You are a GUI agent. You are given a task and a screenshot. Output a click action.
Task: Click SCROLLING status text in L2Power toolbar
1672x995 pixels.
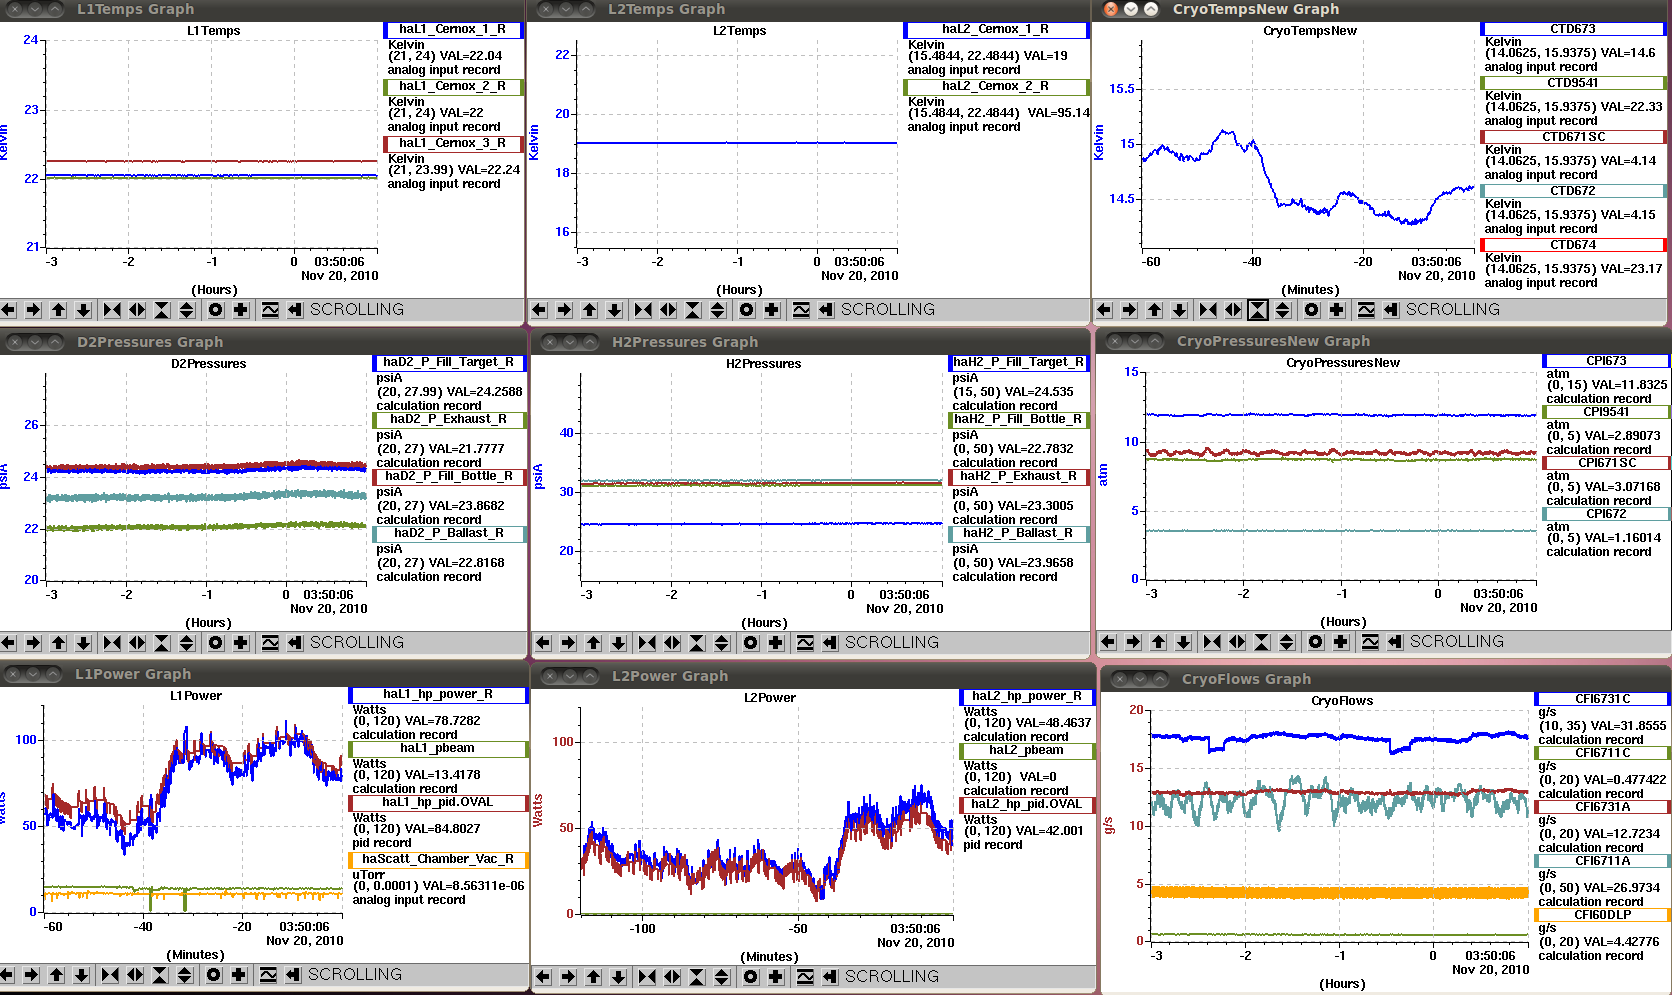[892, 977]
